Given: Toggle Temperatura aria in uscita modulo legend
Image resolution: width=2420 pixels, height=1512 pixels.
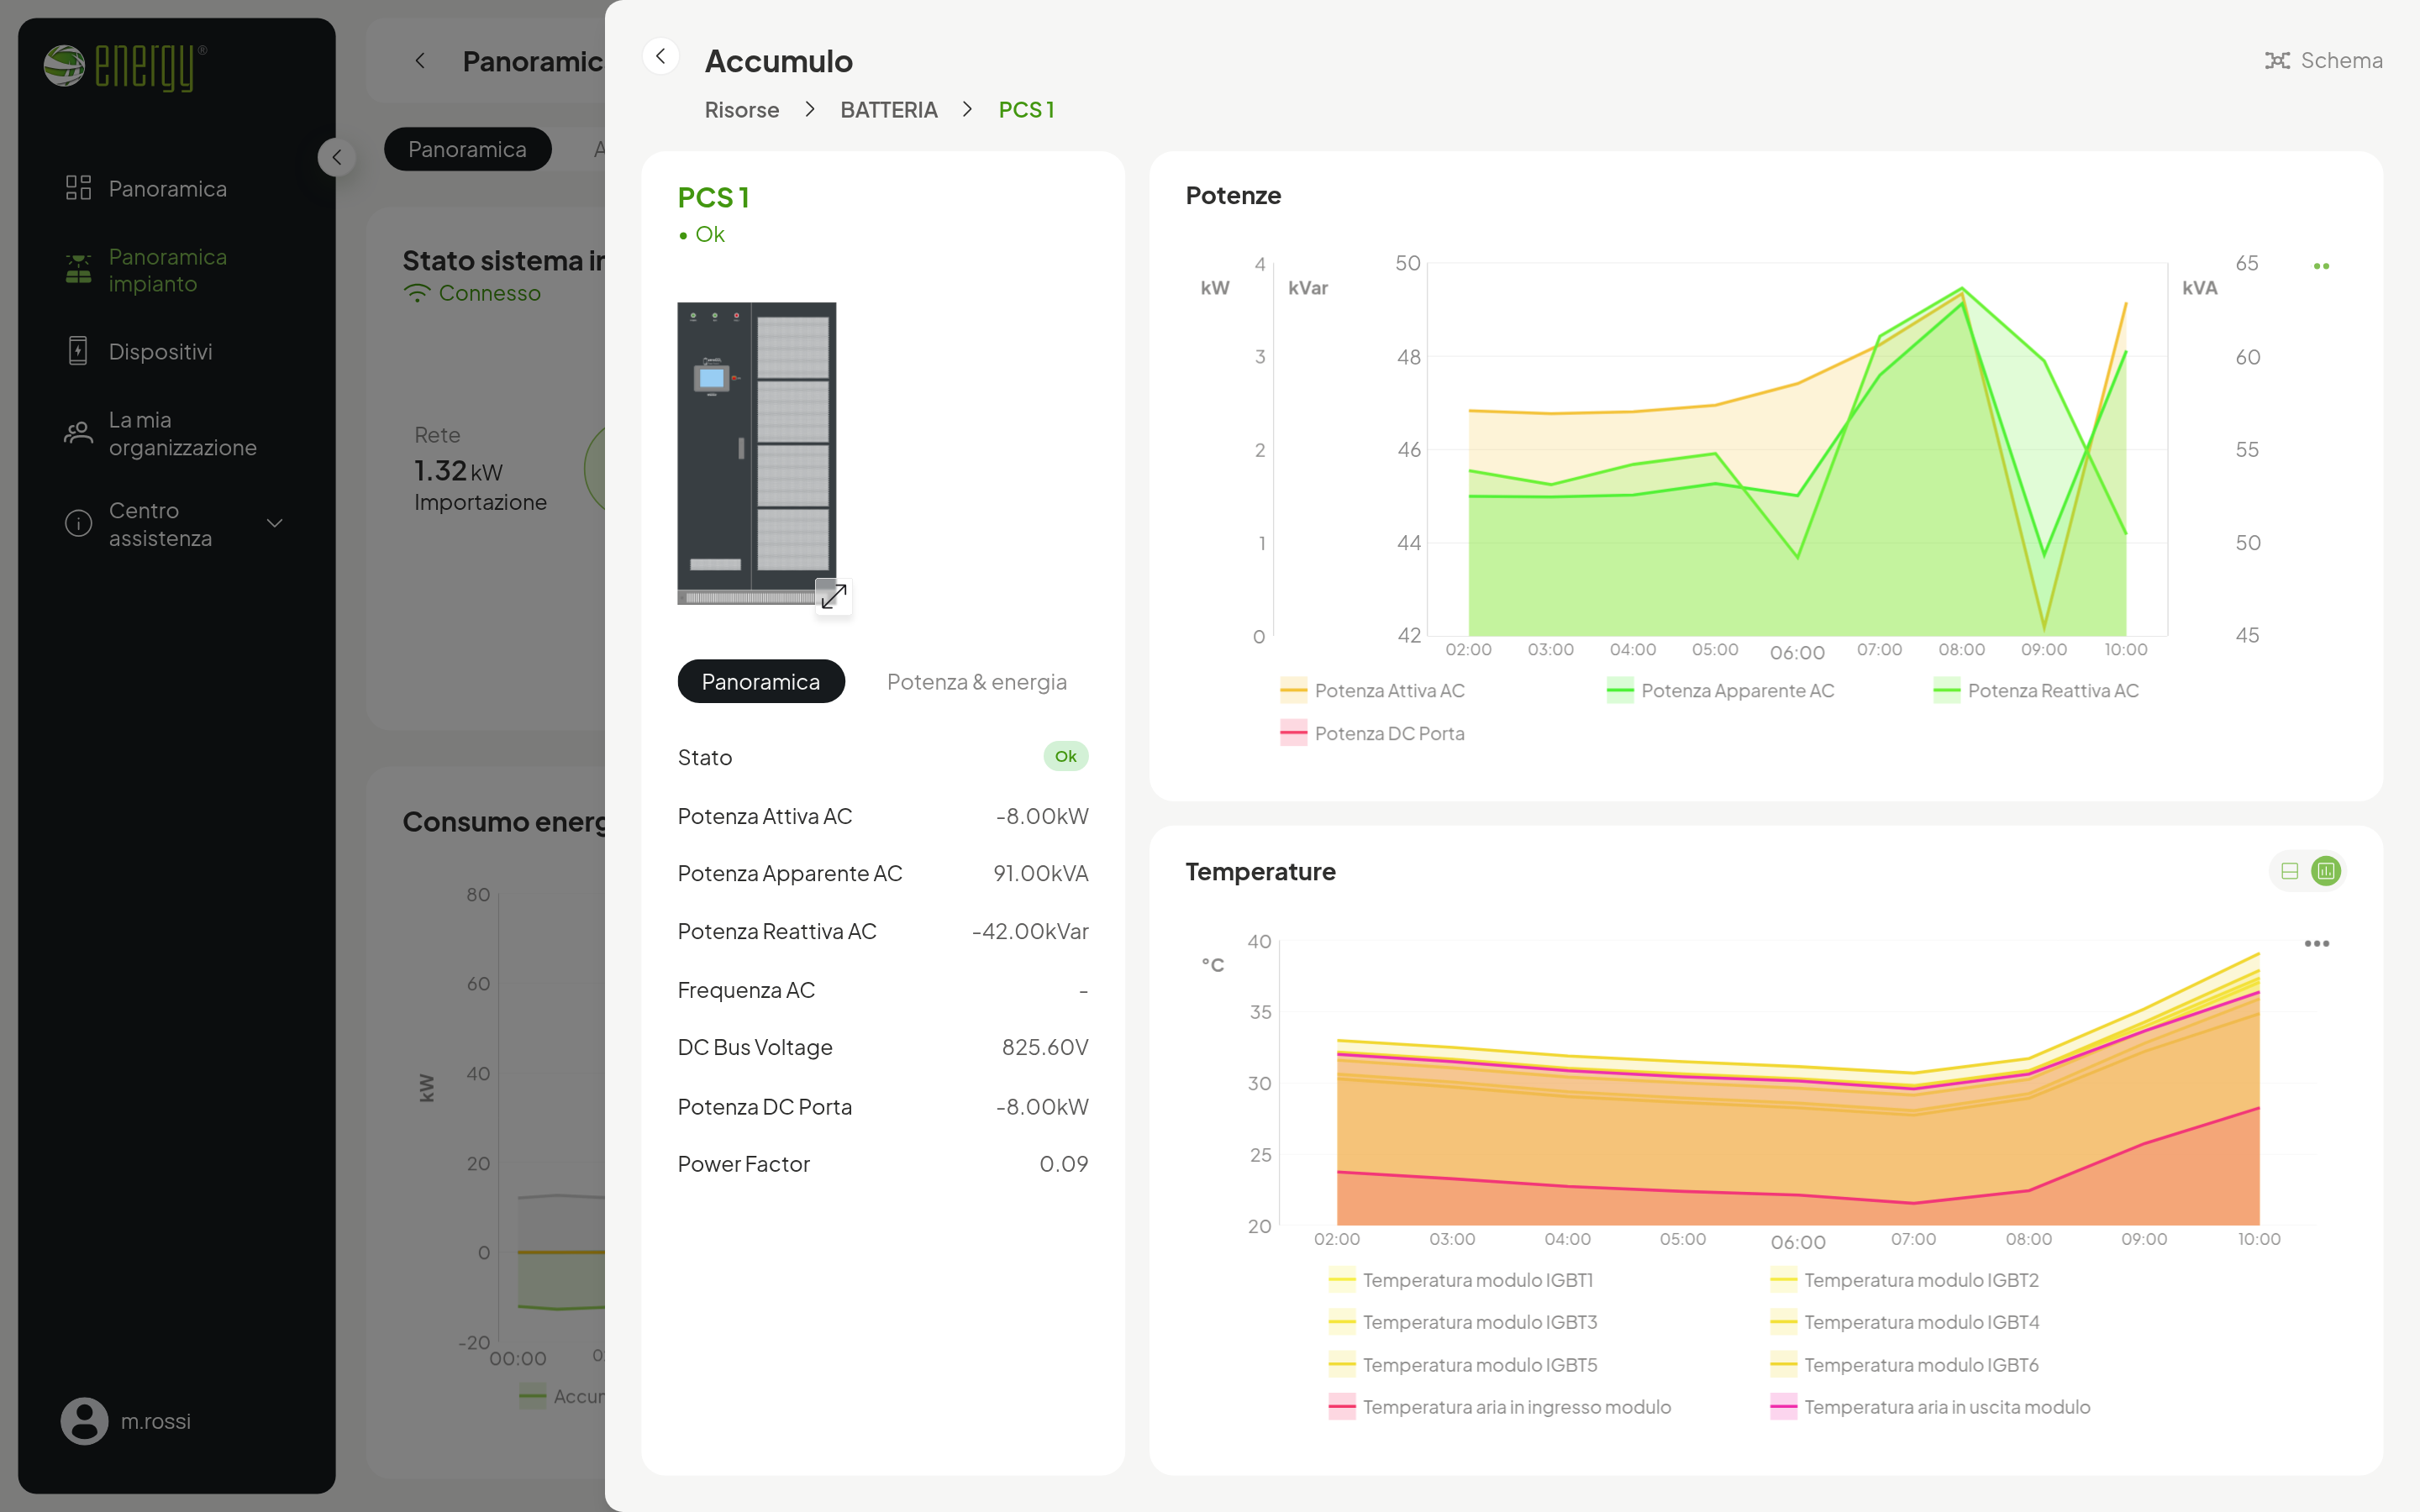Looking at the screenshot, I should 1929,1407.
